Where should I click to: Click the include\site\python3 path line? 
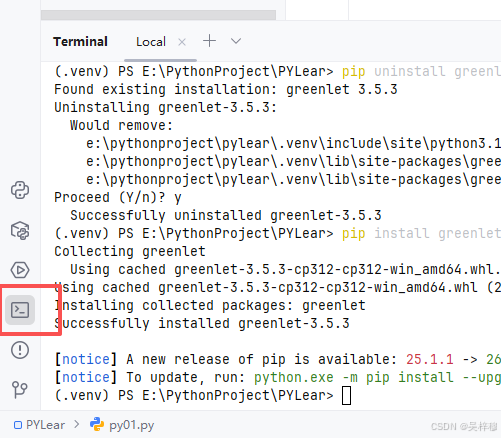coord(293,143)
